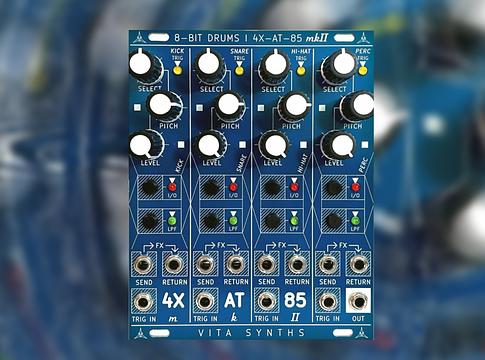
Task: Click the Hi-Hat LEVEL knob
Action: [274, 145]
